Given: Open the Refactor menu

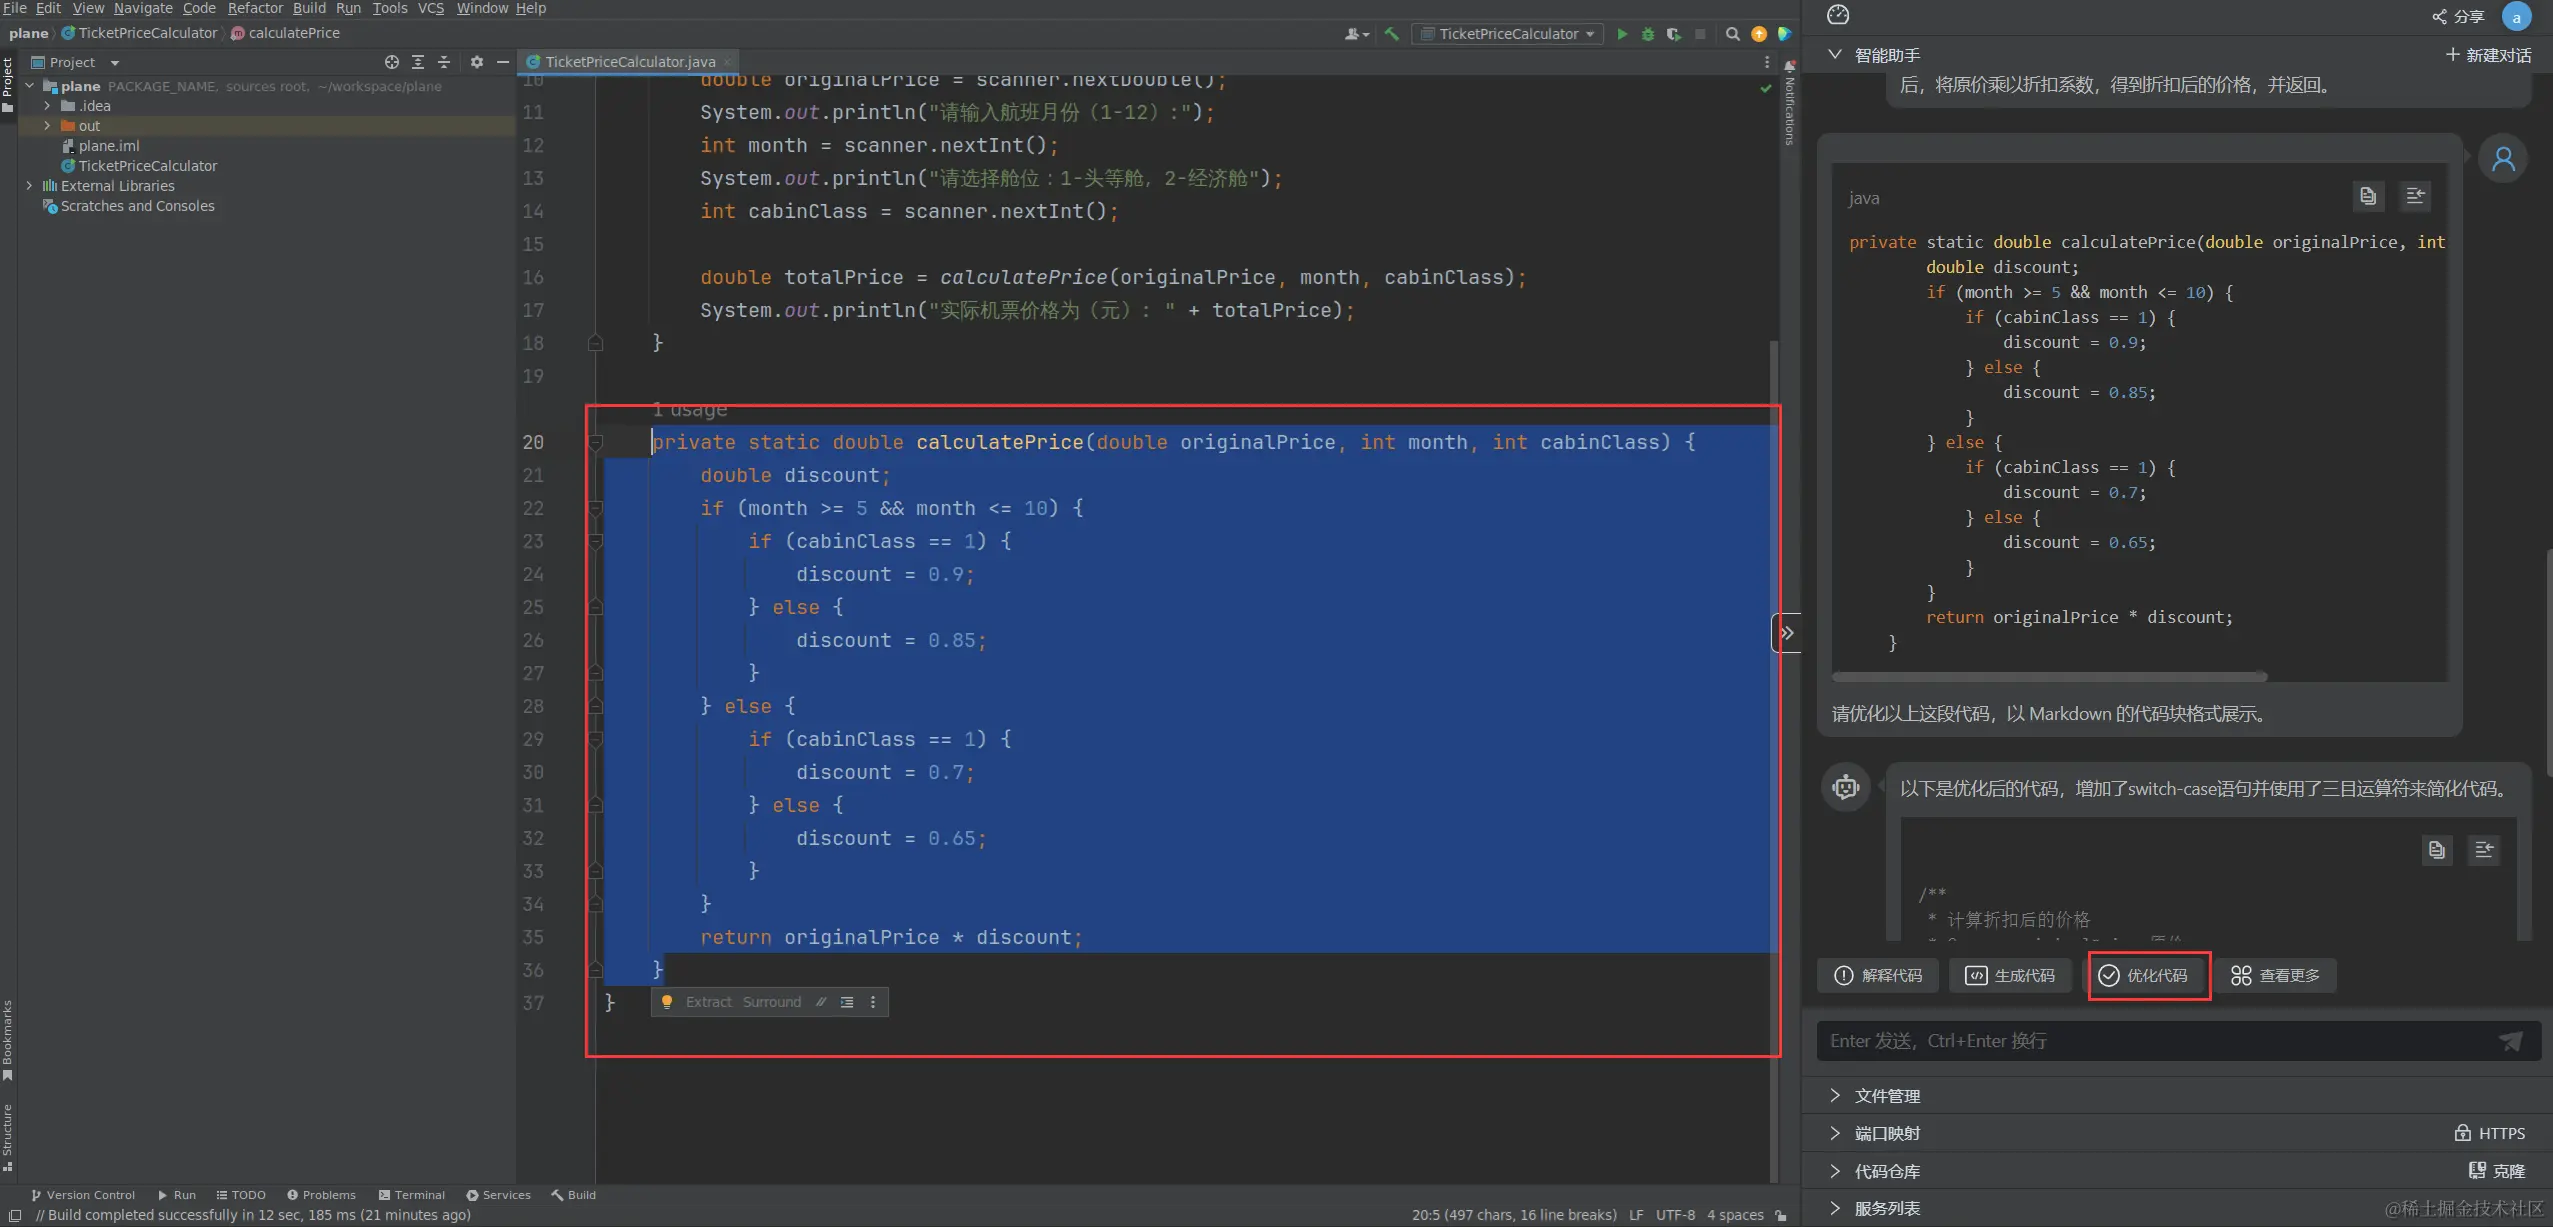Looking at the screenshot, I should 255,8.
